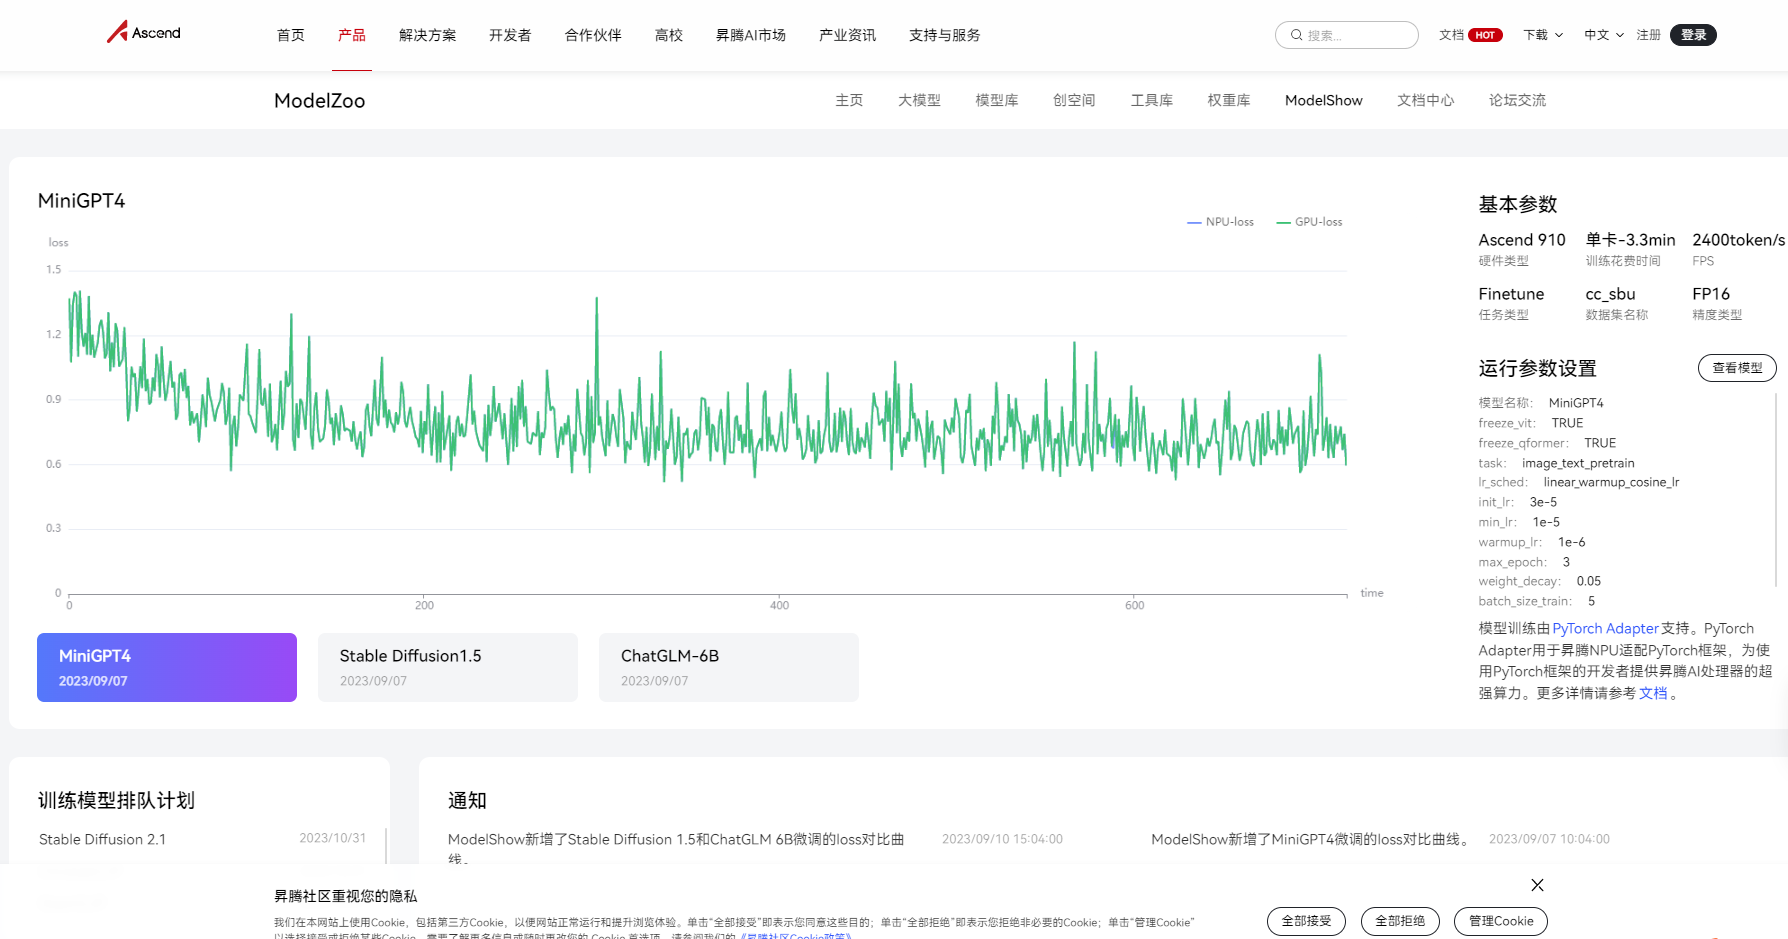Open the 开发者 menu
The width and height of the screenshot is (1788, 939).
510,35
